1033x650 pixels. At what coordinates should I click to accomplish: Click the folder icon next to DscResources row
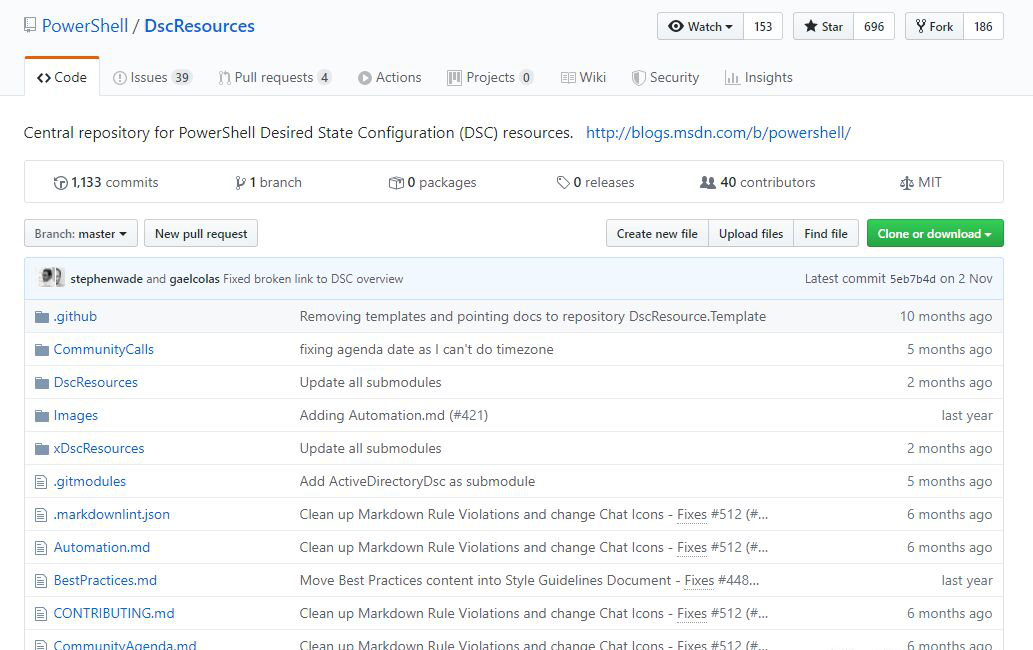(42, 383)
